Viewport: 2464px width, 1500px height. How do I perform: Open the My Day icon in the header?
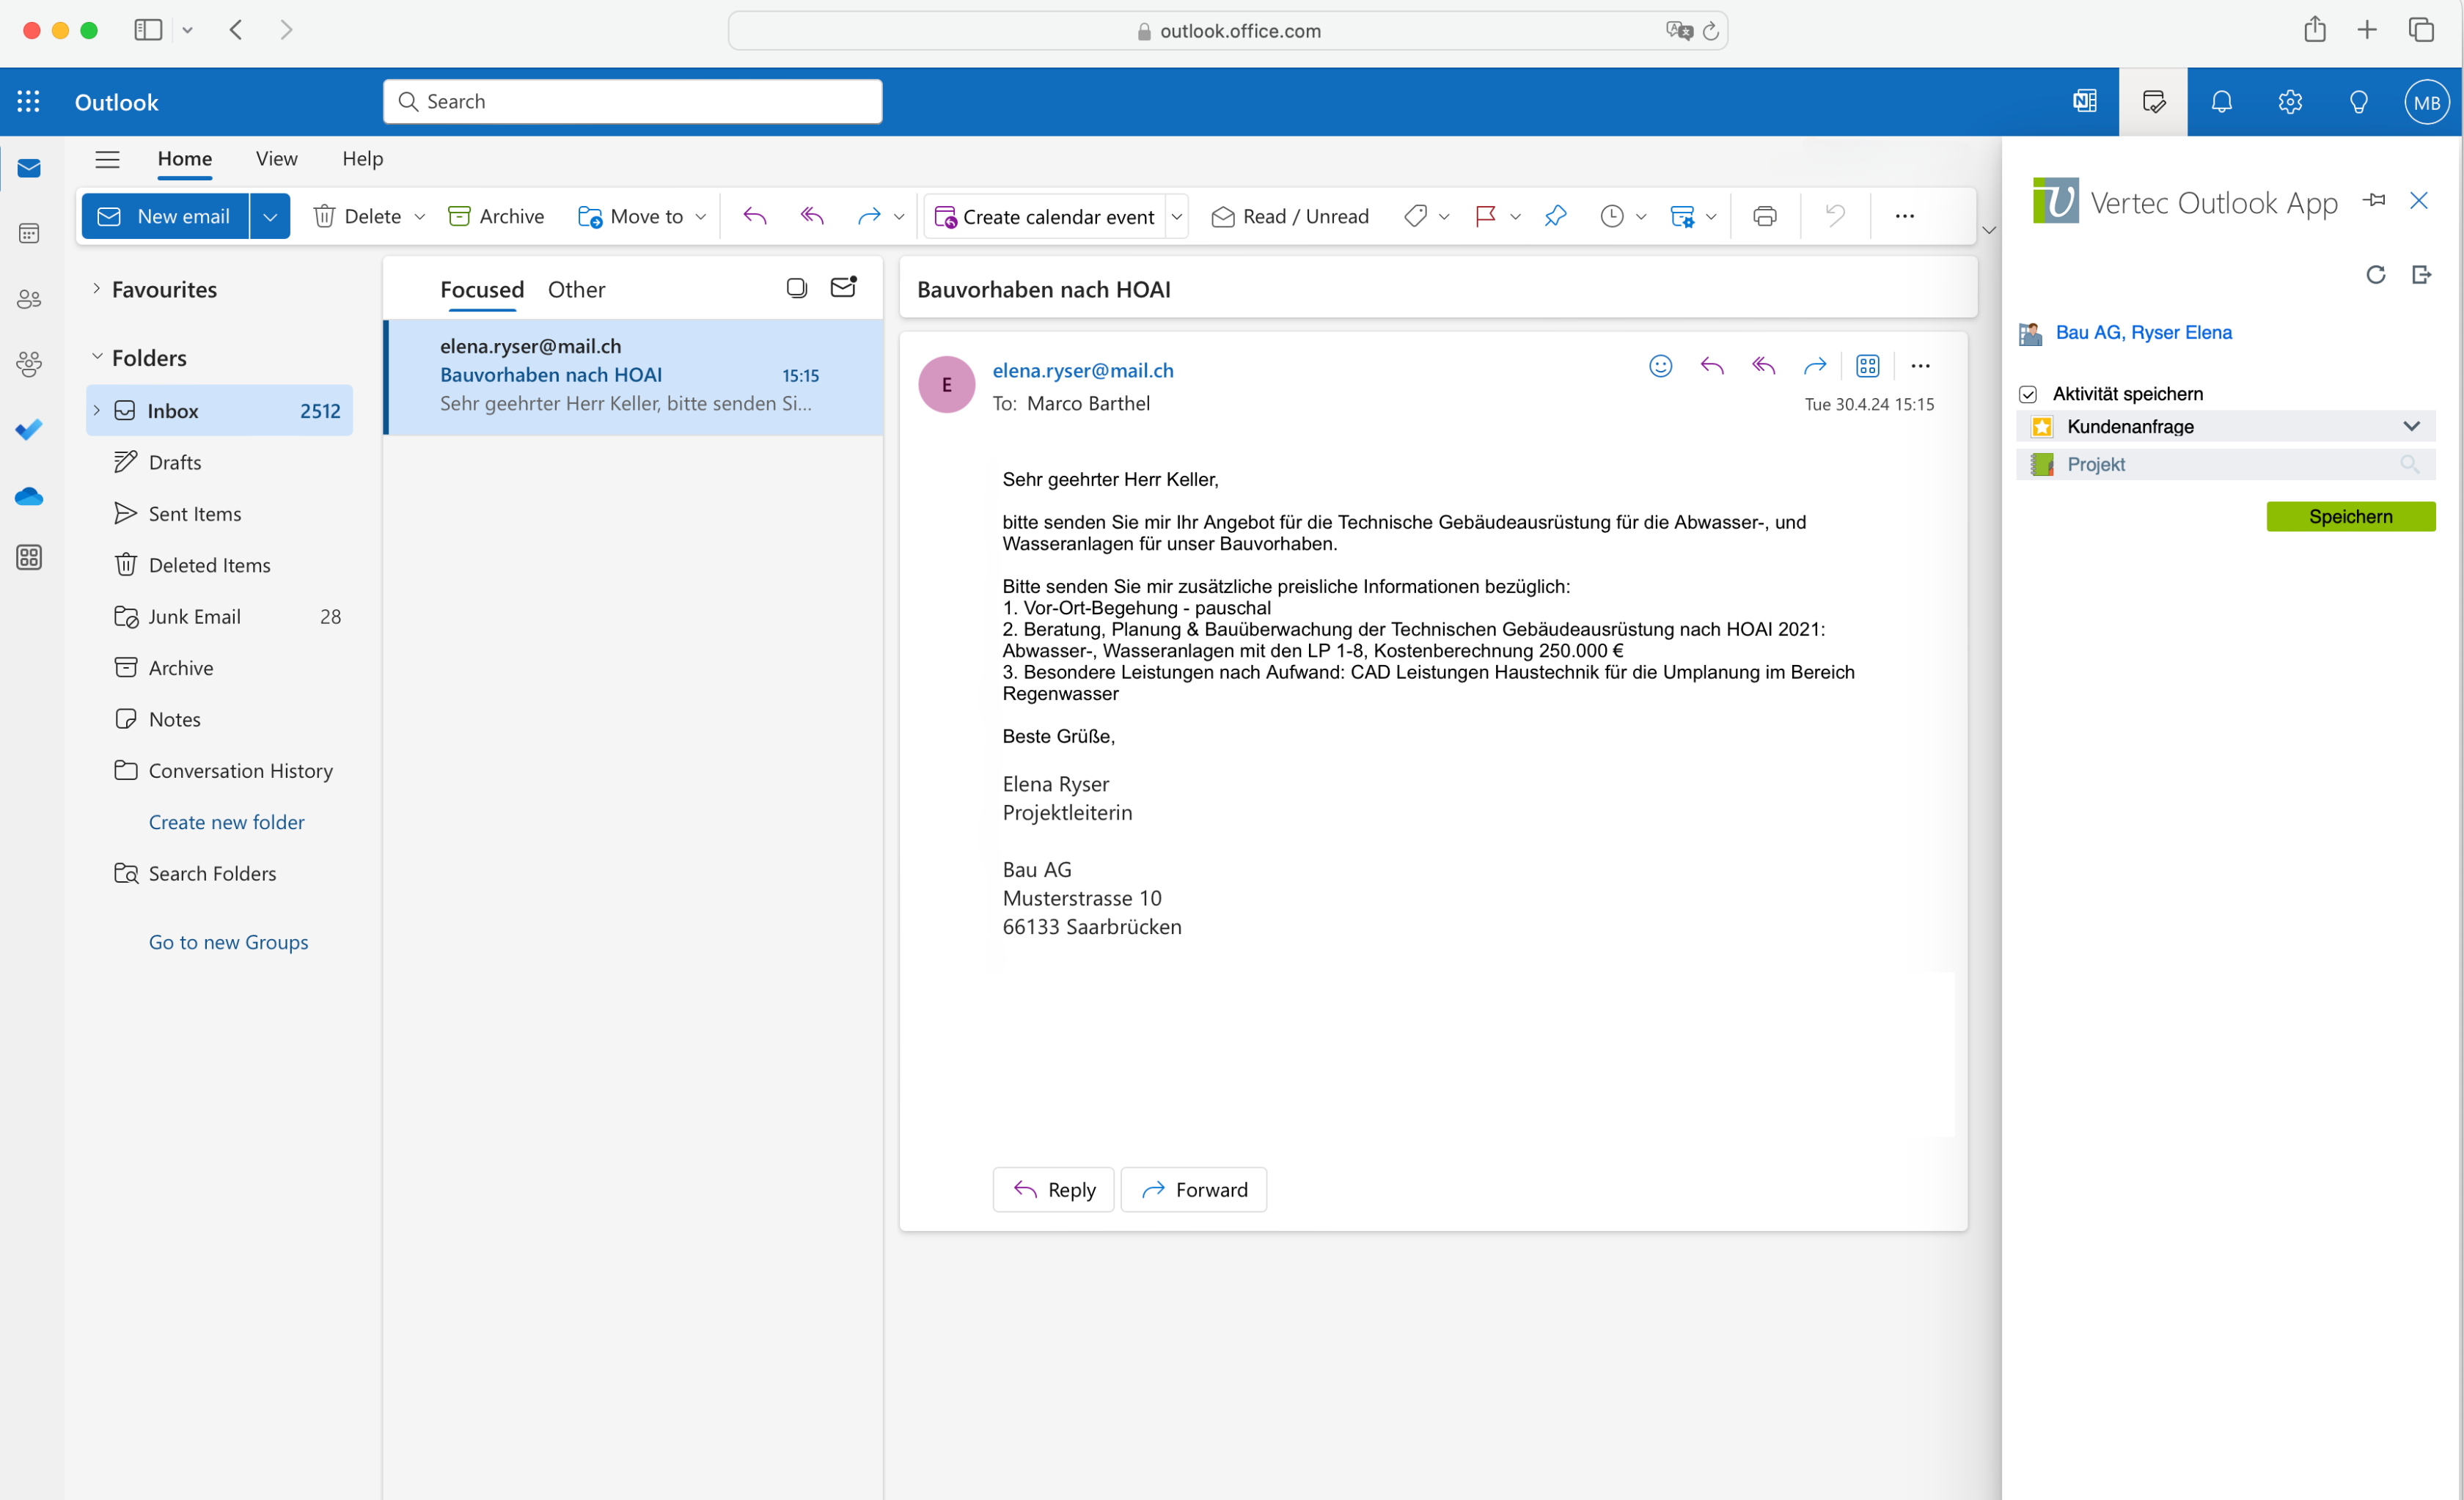click(2153, 102)
